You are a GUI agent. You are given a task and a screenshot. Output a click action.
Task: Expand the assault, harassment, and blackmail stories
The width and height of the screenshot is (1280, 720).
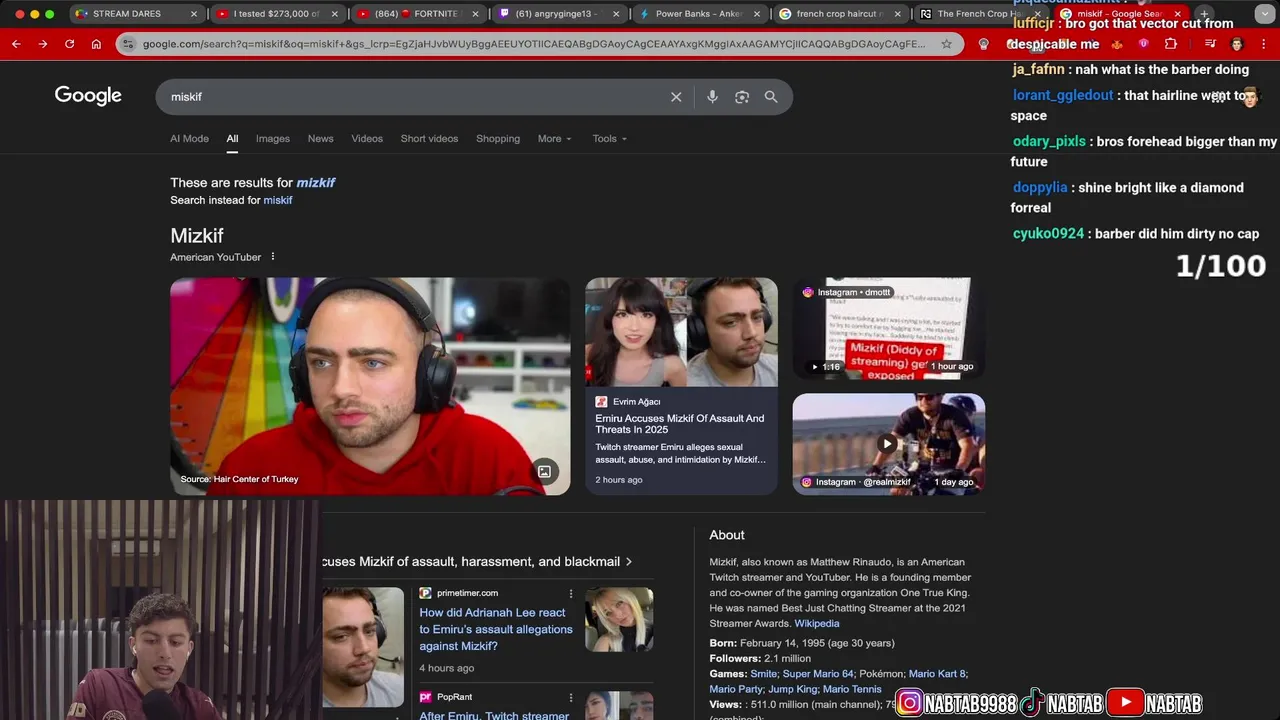coord(478,562)
